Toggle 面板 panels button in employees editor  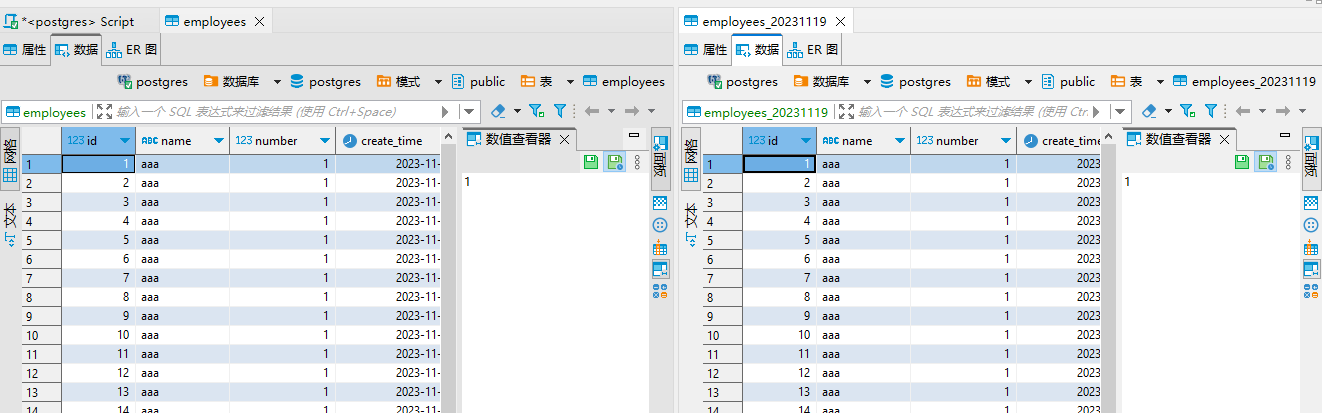point(660,158)
